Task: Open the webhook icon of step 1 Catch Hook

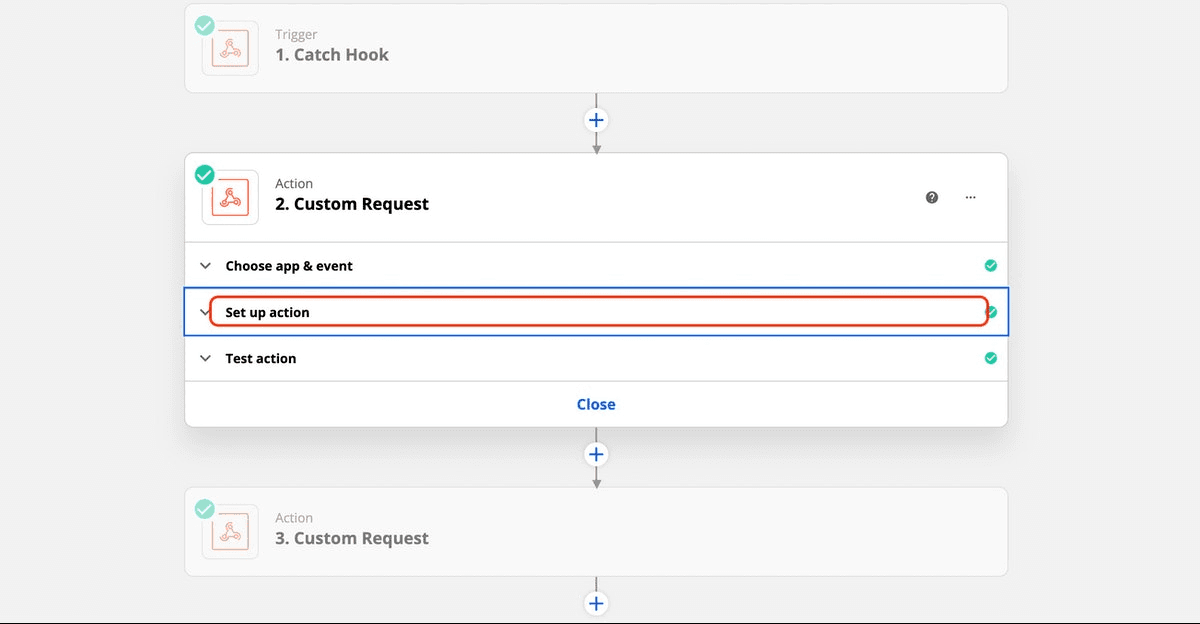Action: click(x=230, y=49)
